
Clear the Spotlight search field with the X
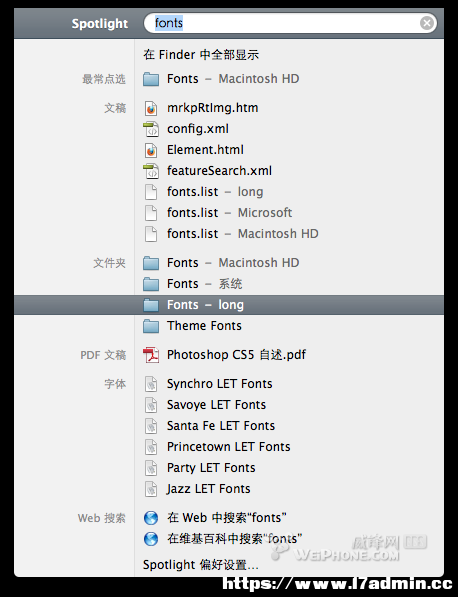pos(427,23)
